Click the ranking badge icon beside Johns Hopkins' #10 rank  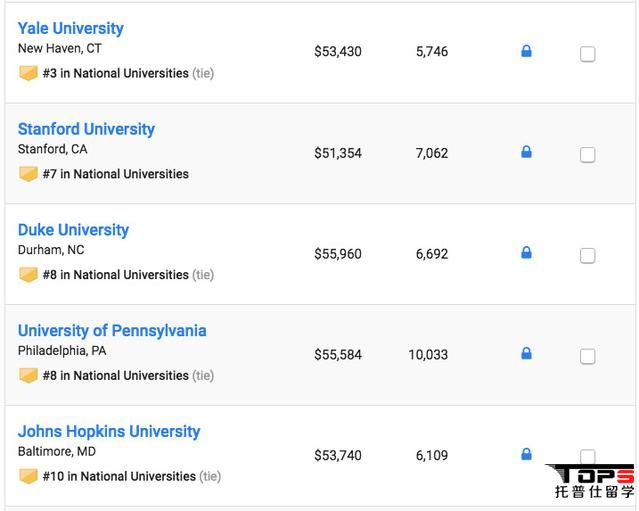[28, 477]
